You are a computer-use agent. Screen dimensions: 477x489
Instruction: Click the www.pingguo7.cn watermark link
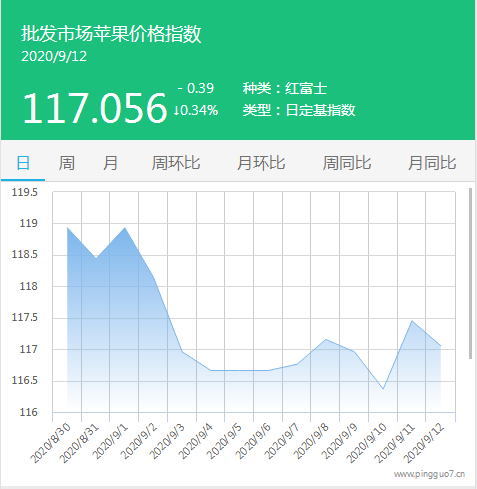point(429,474)
